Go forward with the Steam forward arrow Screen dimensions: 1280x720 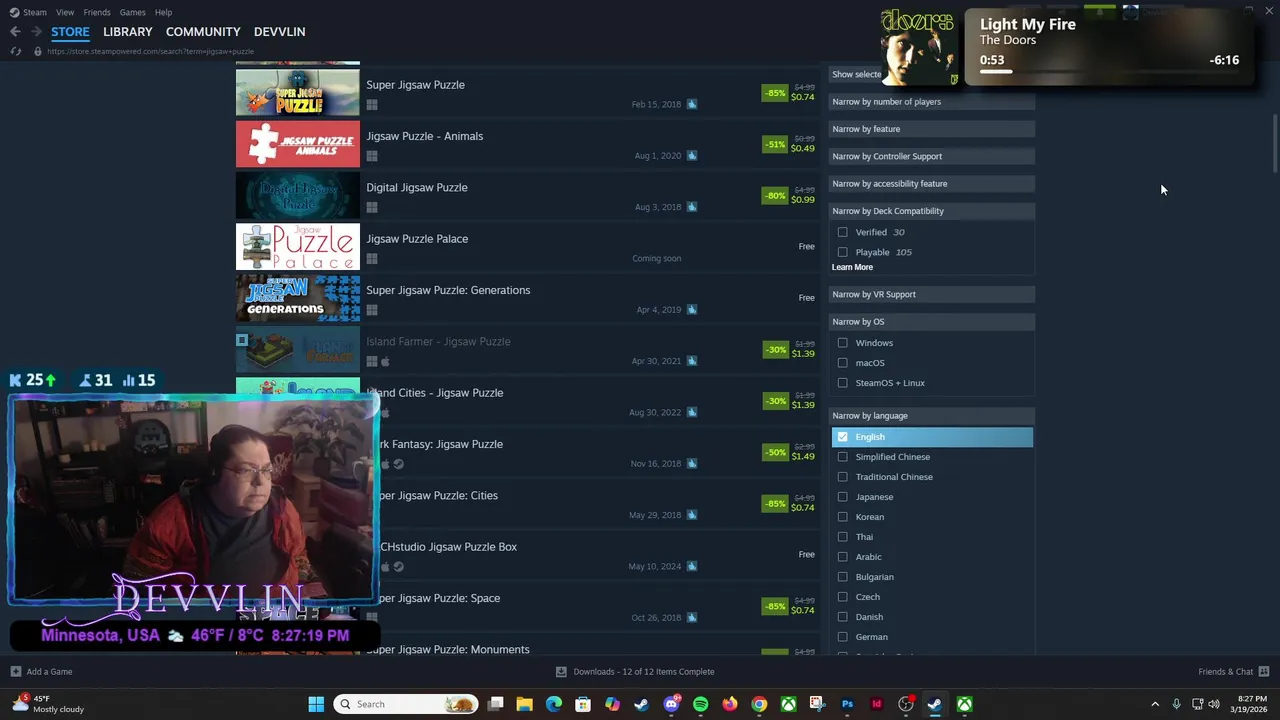[x=36, y=32]
